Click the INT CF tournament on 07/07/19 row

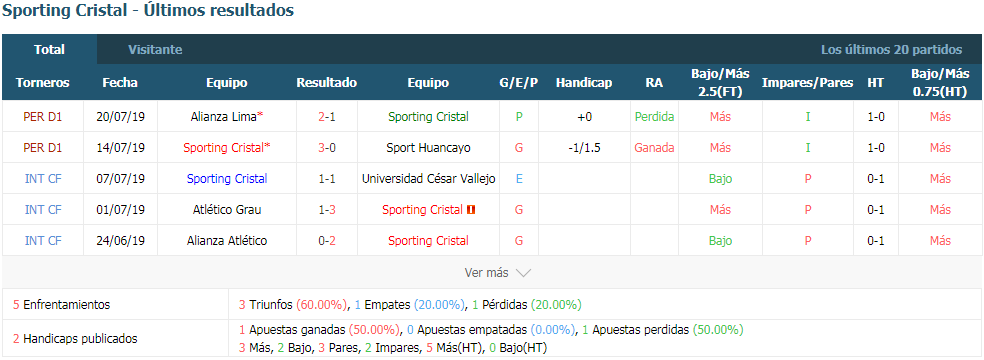(x=43, y=179)
